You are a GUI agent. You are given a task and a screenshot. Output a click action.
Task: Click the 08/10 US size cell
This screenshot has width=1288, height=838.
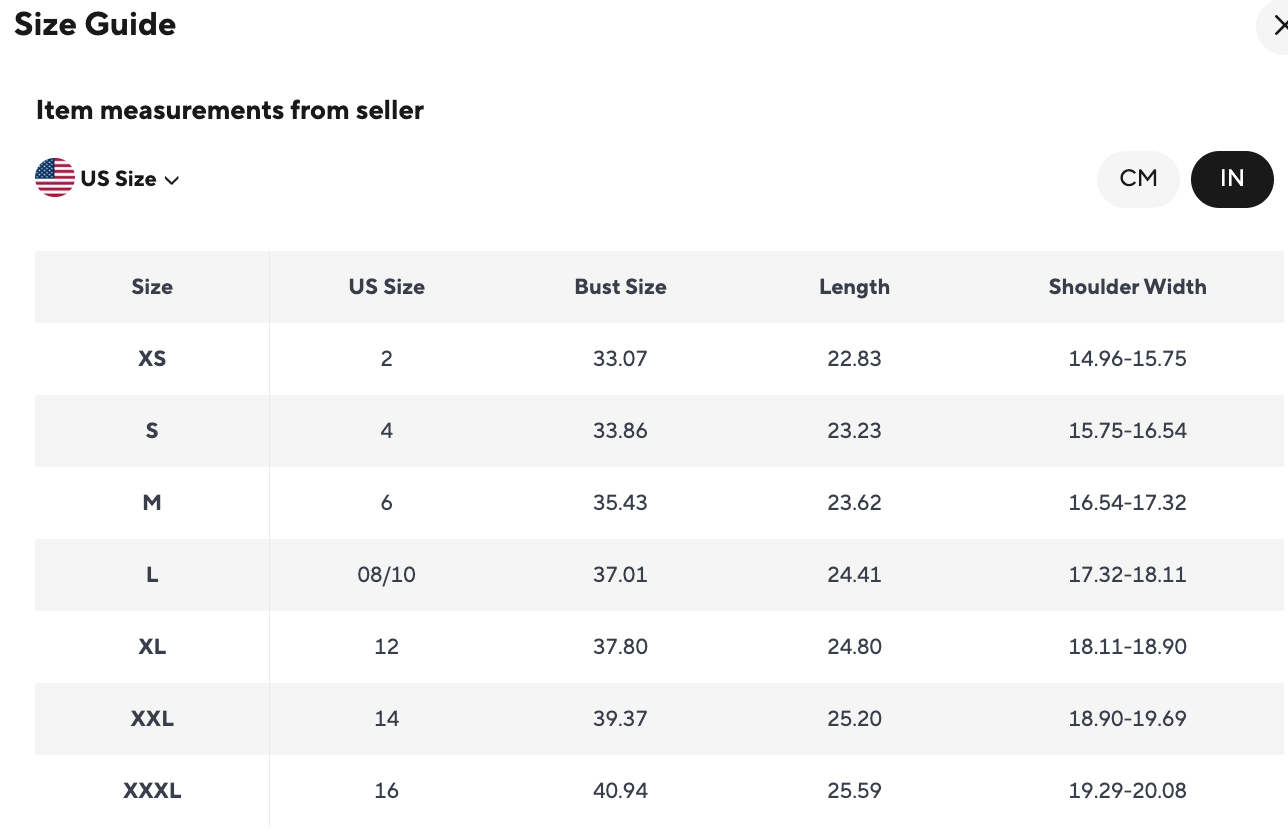click(x=386, y=575)
